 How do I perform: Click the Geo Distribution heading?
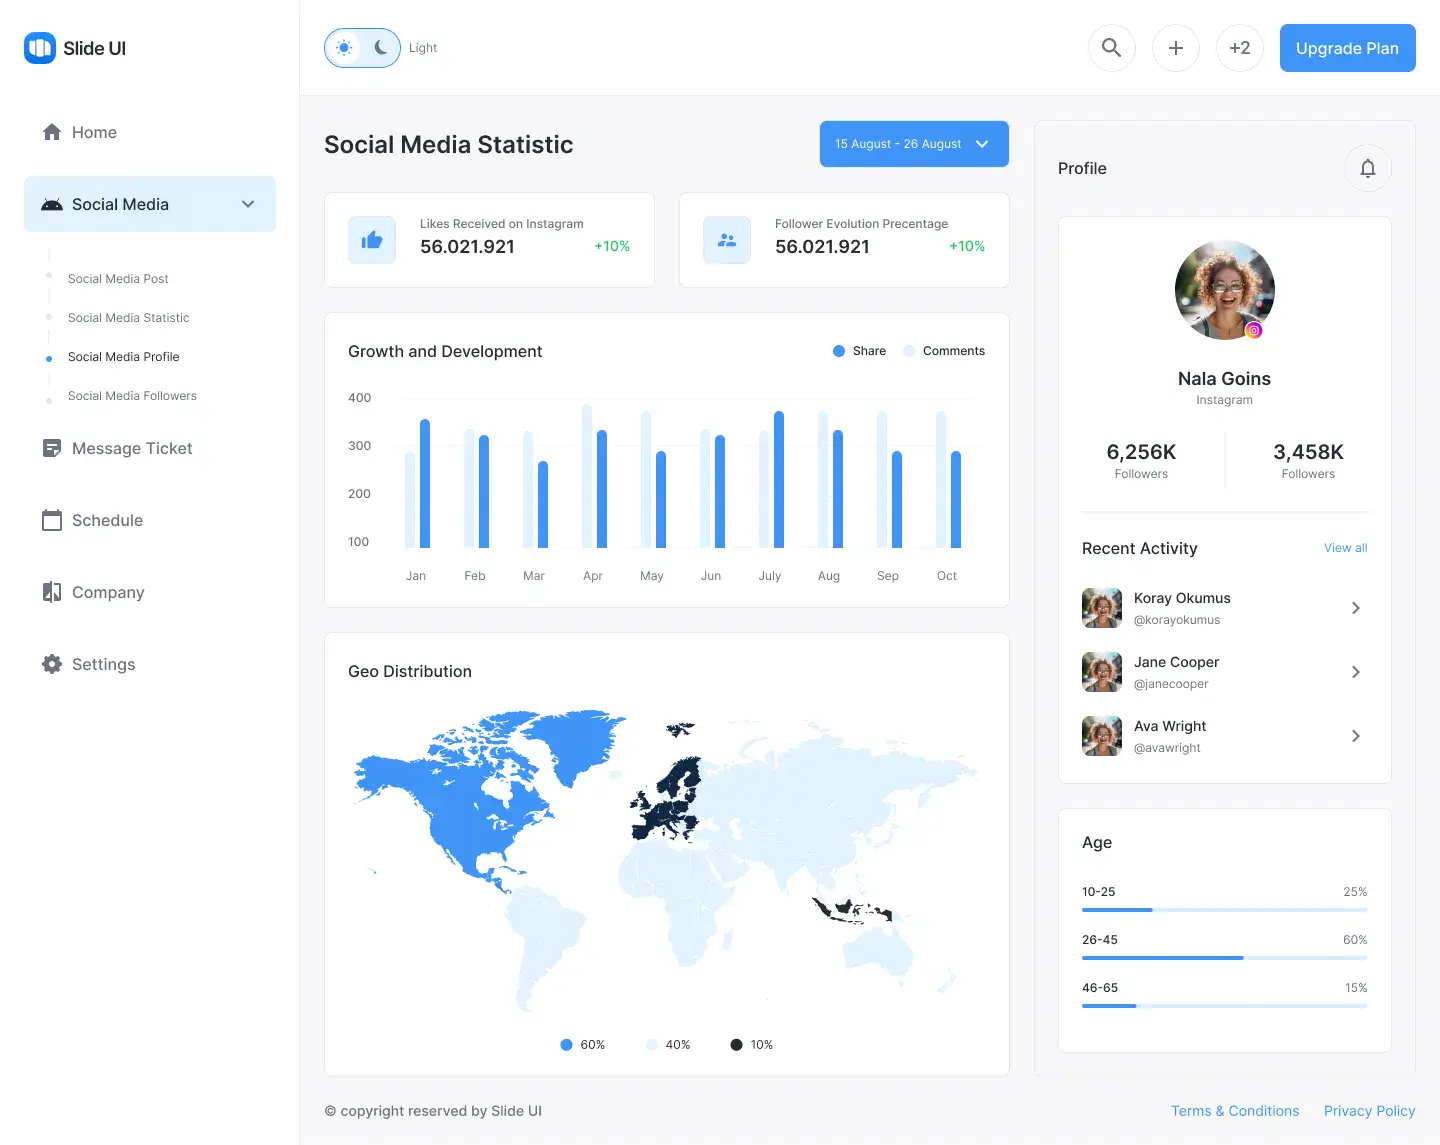click(410, 672)
